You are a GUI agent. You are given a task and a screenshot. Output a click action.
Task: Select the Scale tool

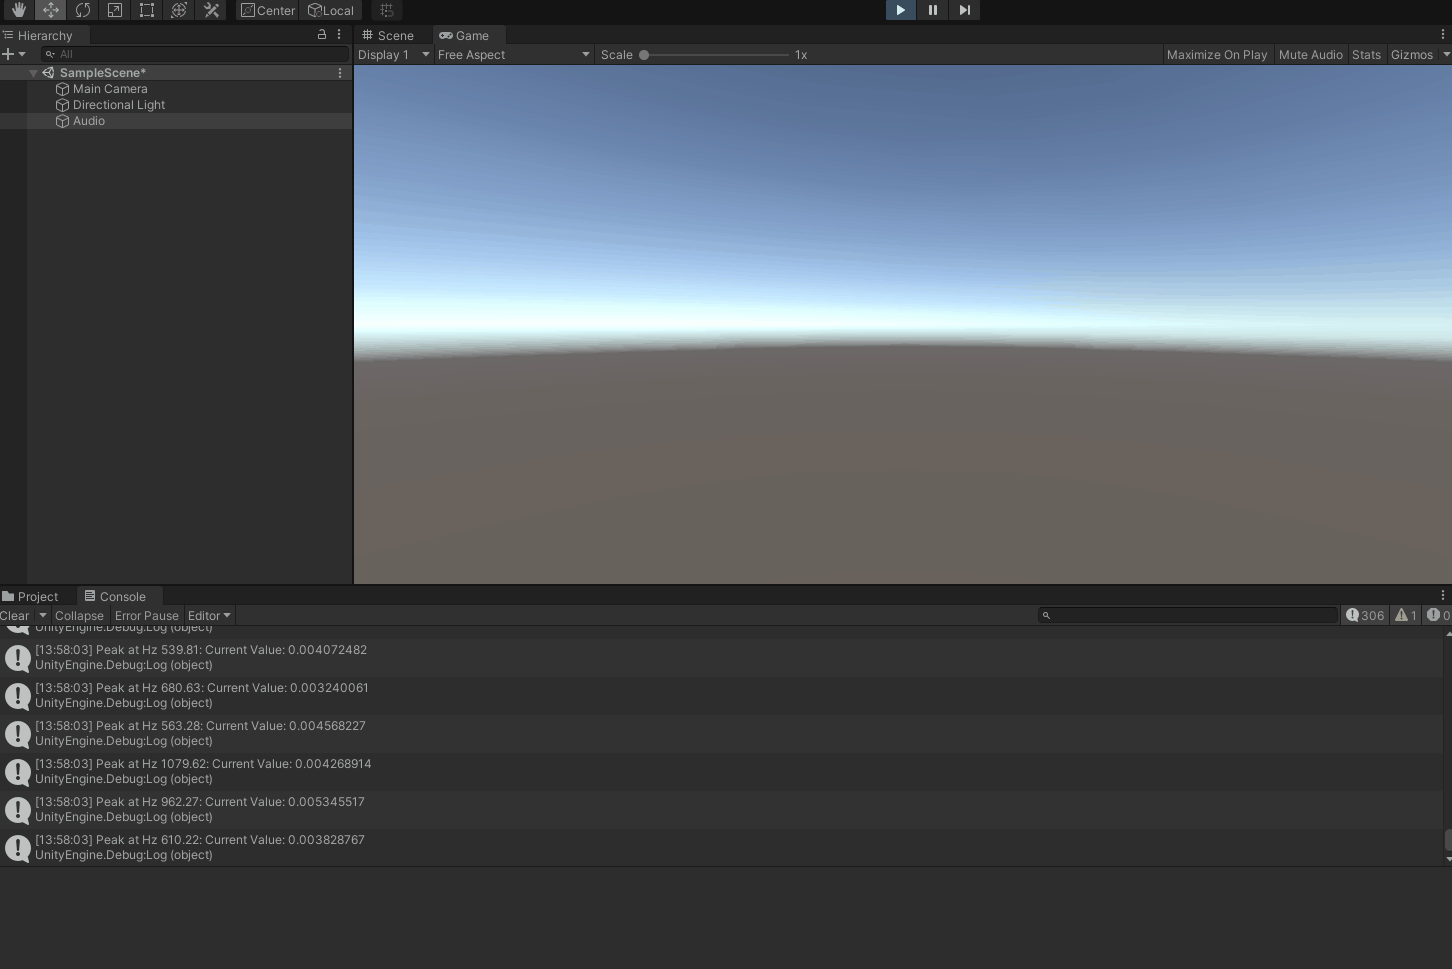115,10
